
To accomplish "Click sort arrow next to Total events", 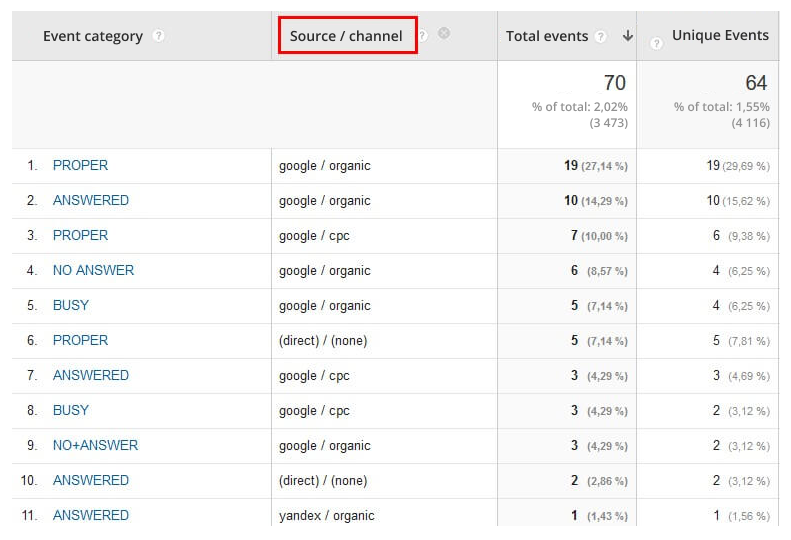I will (x=627, y=36).
